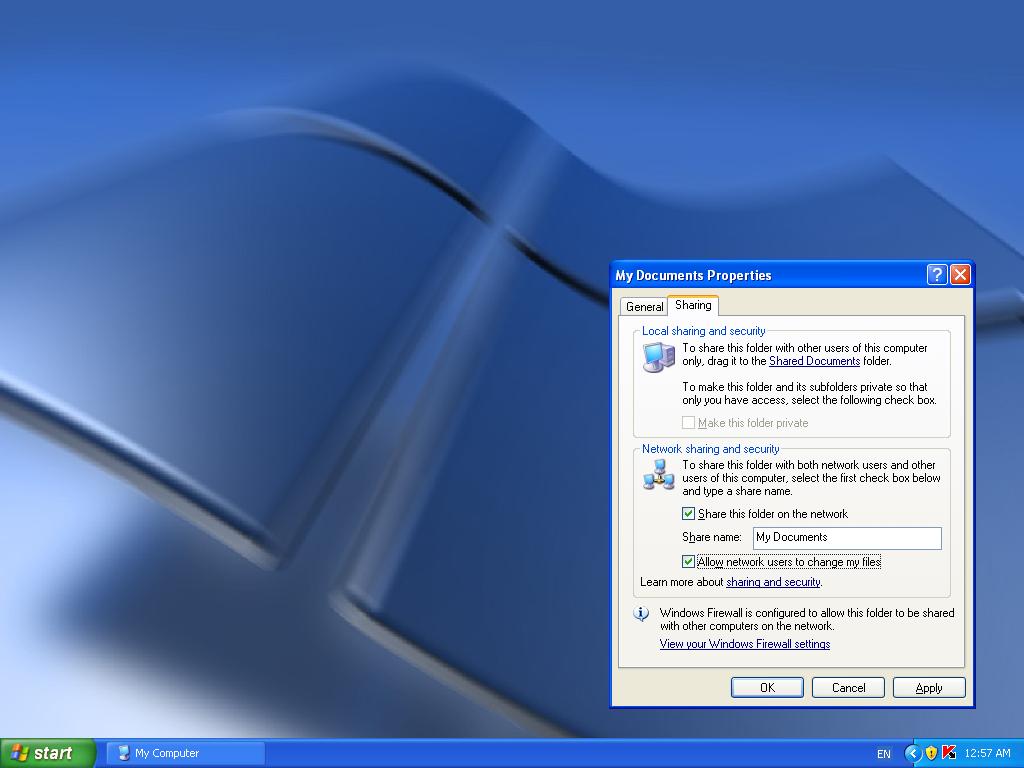
Task: Click the Apply button
Action: click(928, 687)
